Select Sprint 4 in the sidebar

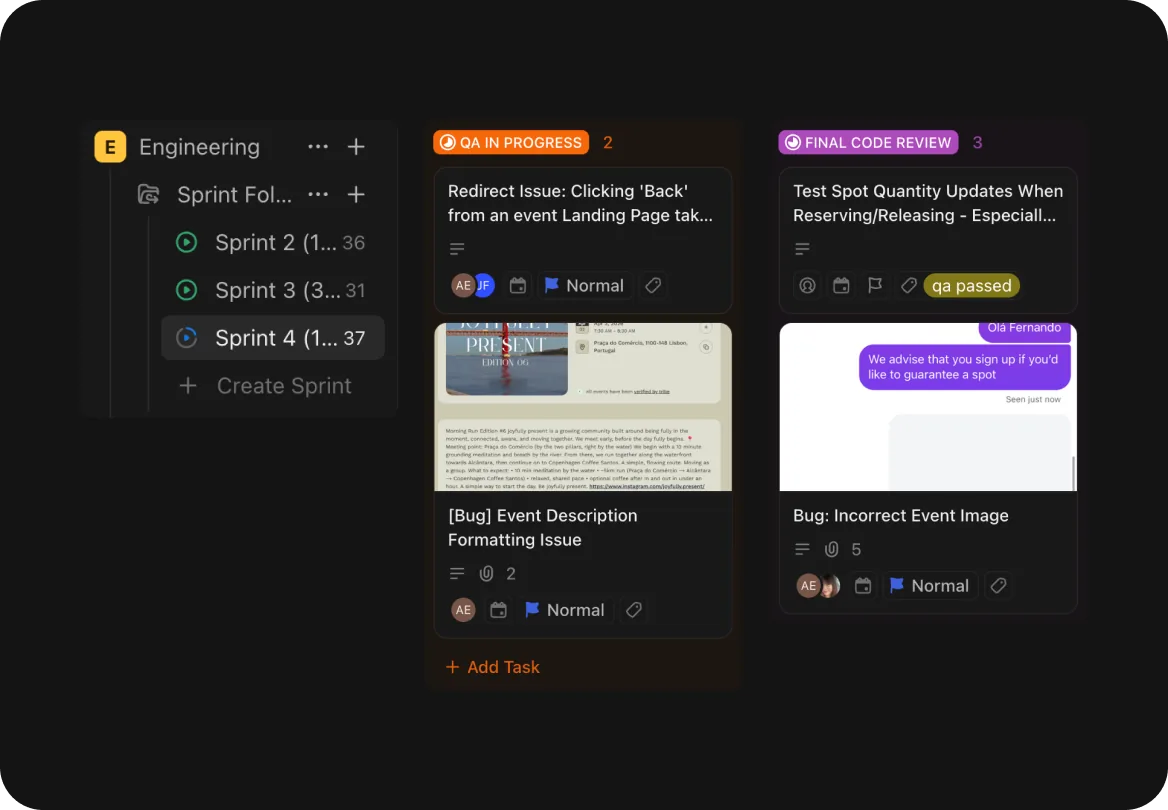(x=273, y=338)
